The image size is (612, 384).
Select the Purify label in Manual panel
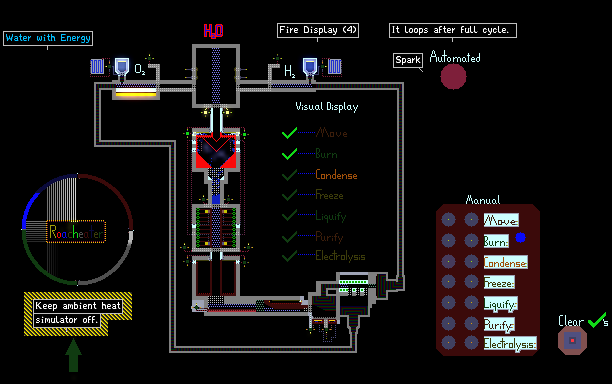[499, 324]
